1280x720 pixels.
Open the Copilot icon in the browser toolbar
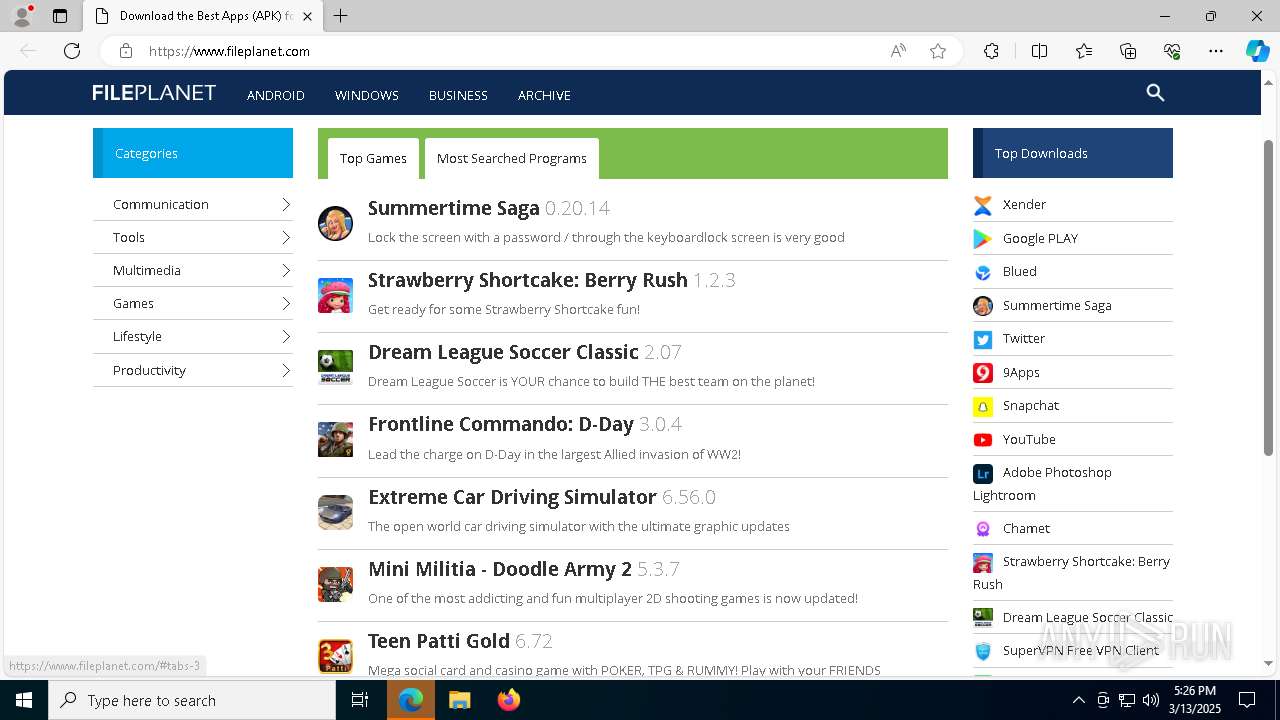(1257, 51)
